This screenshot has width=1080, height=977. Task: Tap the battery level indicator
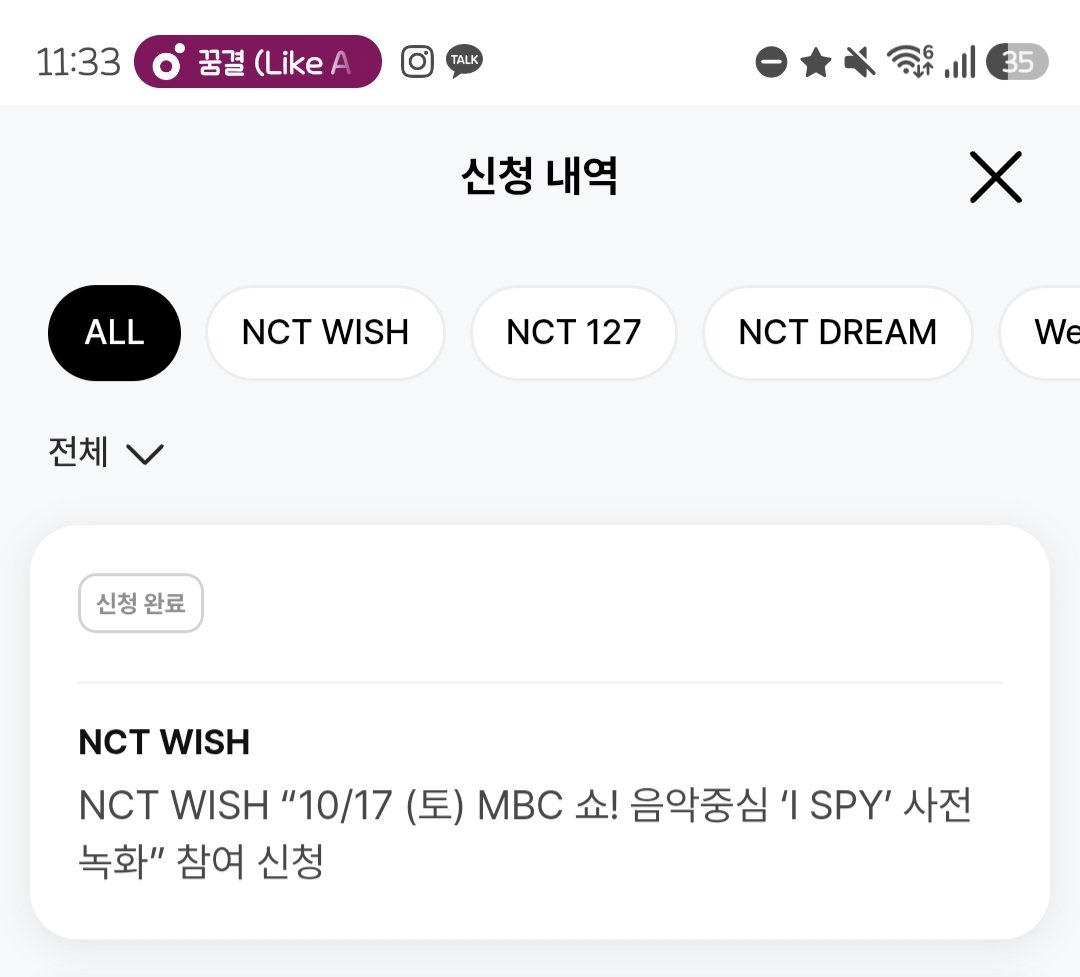pos(1017,61)
